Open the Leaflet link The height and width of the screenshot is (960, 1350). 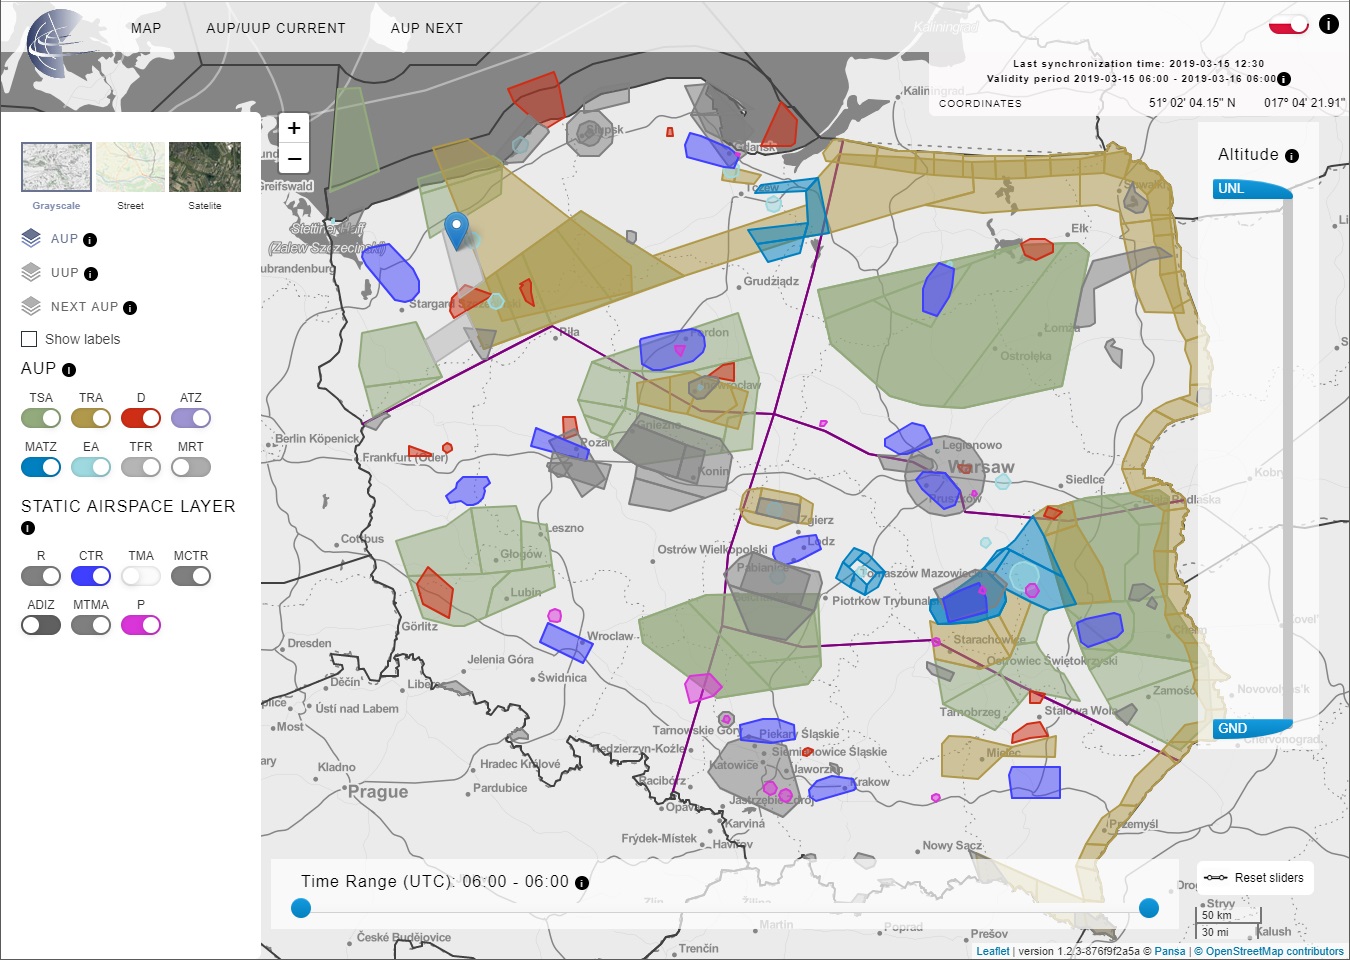(x=993, y=951)
